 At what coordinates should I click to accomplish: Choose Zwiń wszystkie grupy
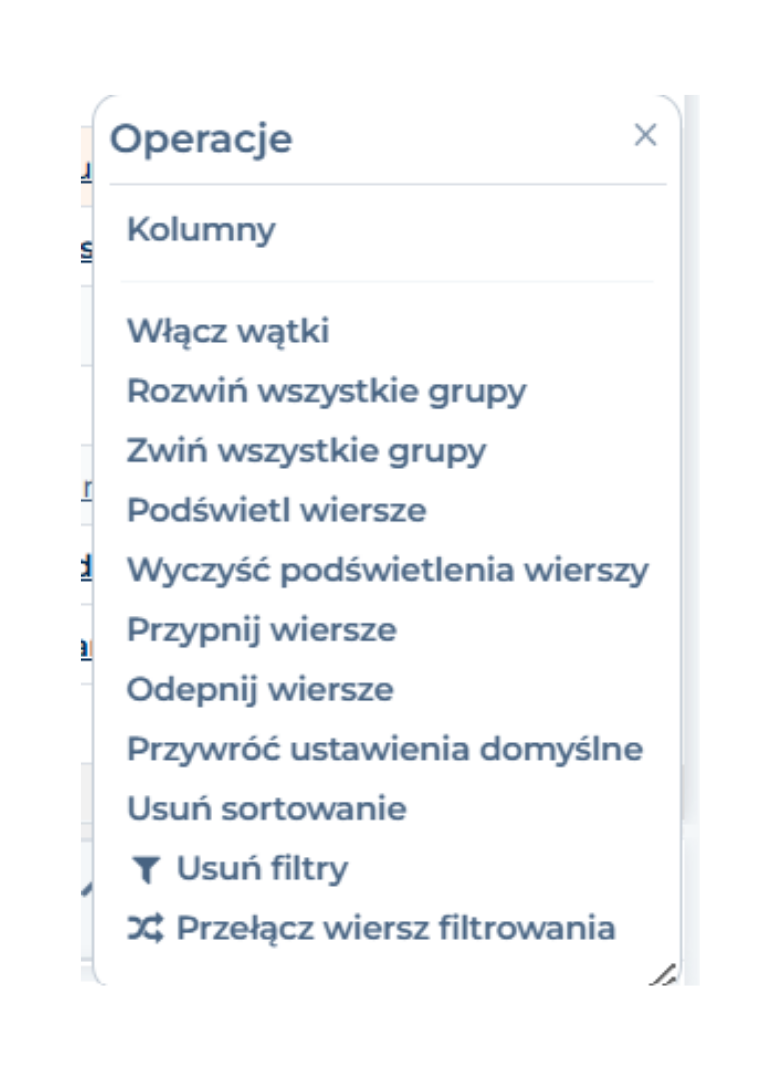point(307,451)
